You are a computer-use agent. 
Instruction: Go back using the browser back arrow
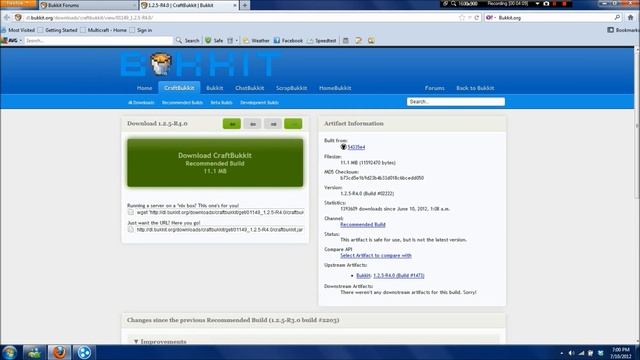pyautogui.click(x=7, y=18)
